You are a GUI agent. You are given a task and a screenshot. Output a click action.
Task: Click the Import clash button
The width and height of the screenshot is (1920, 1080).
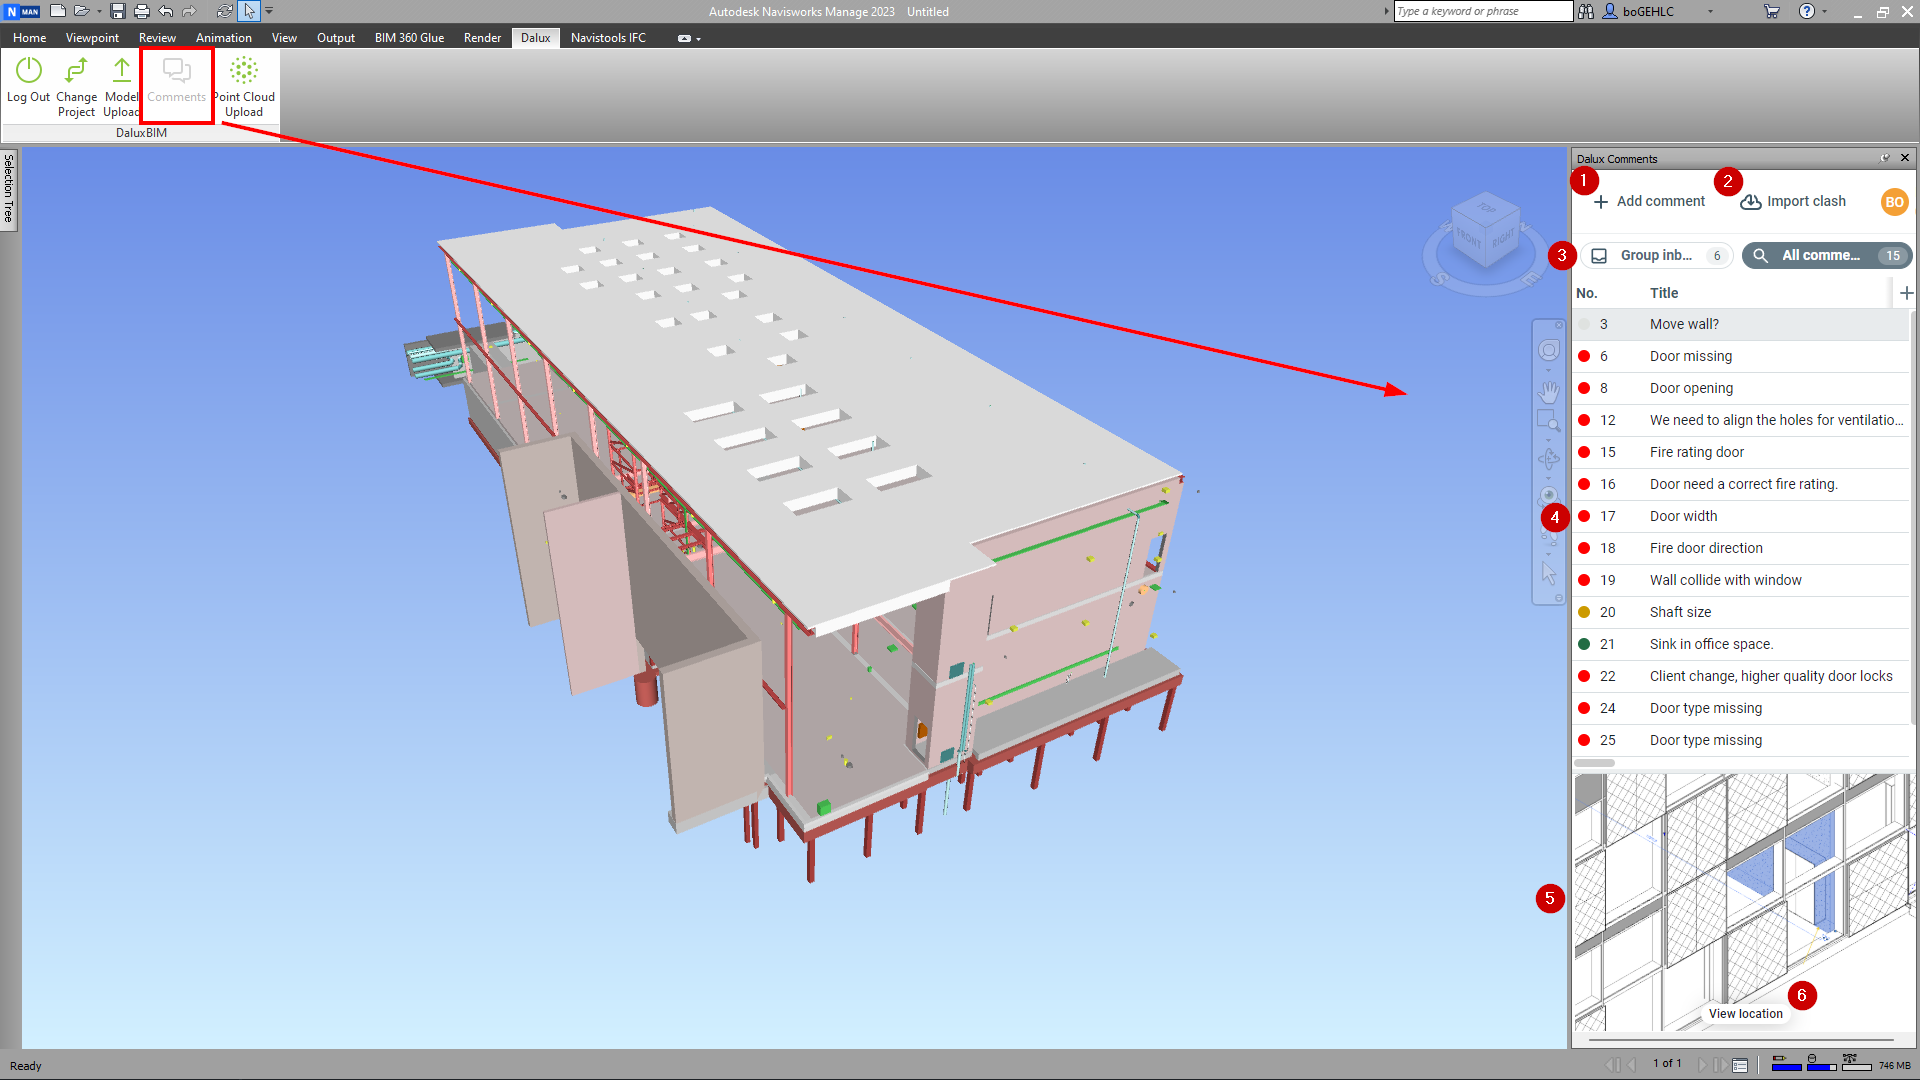click(x=1793, y=201)
